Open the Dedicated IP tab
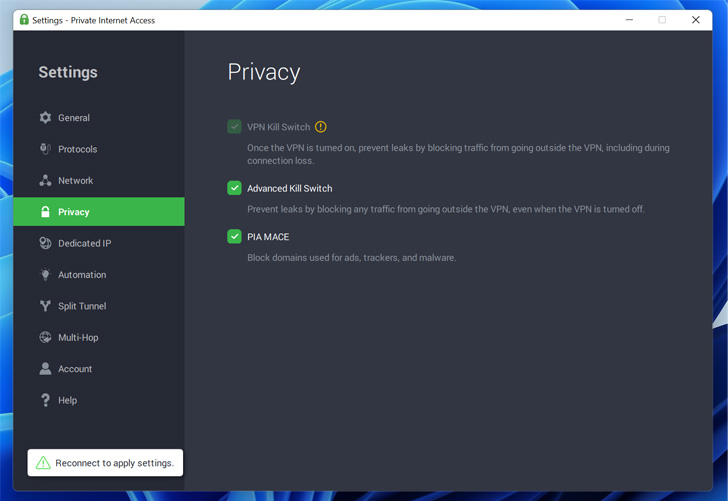Screen dimensions: 728x501 [x=99, y=243]
